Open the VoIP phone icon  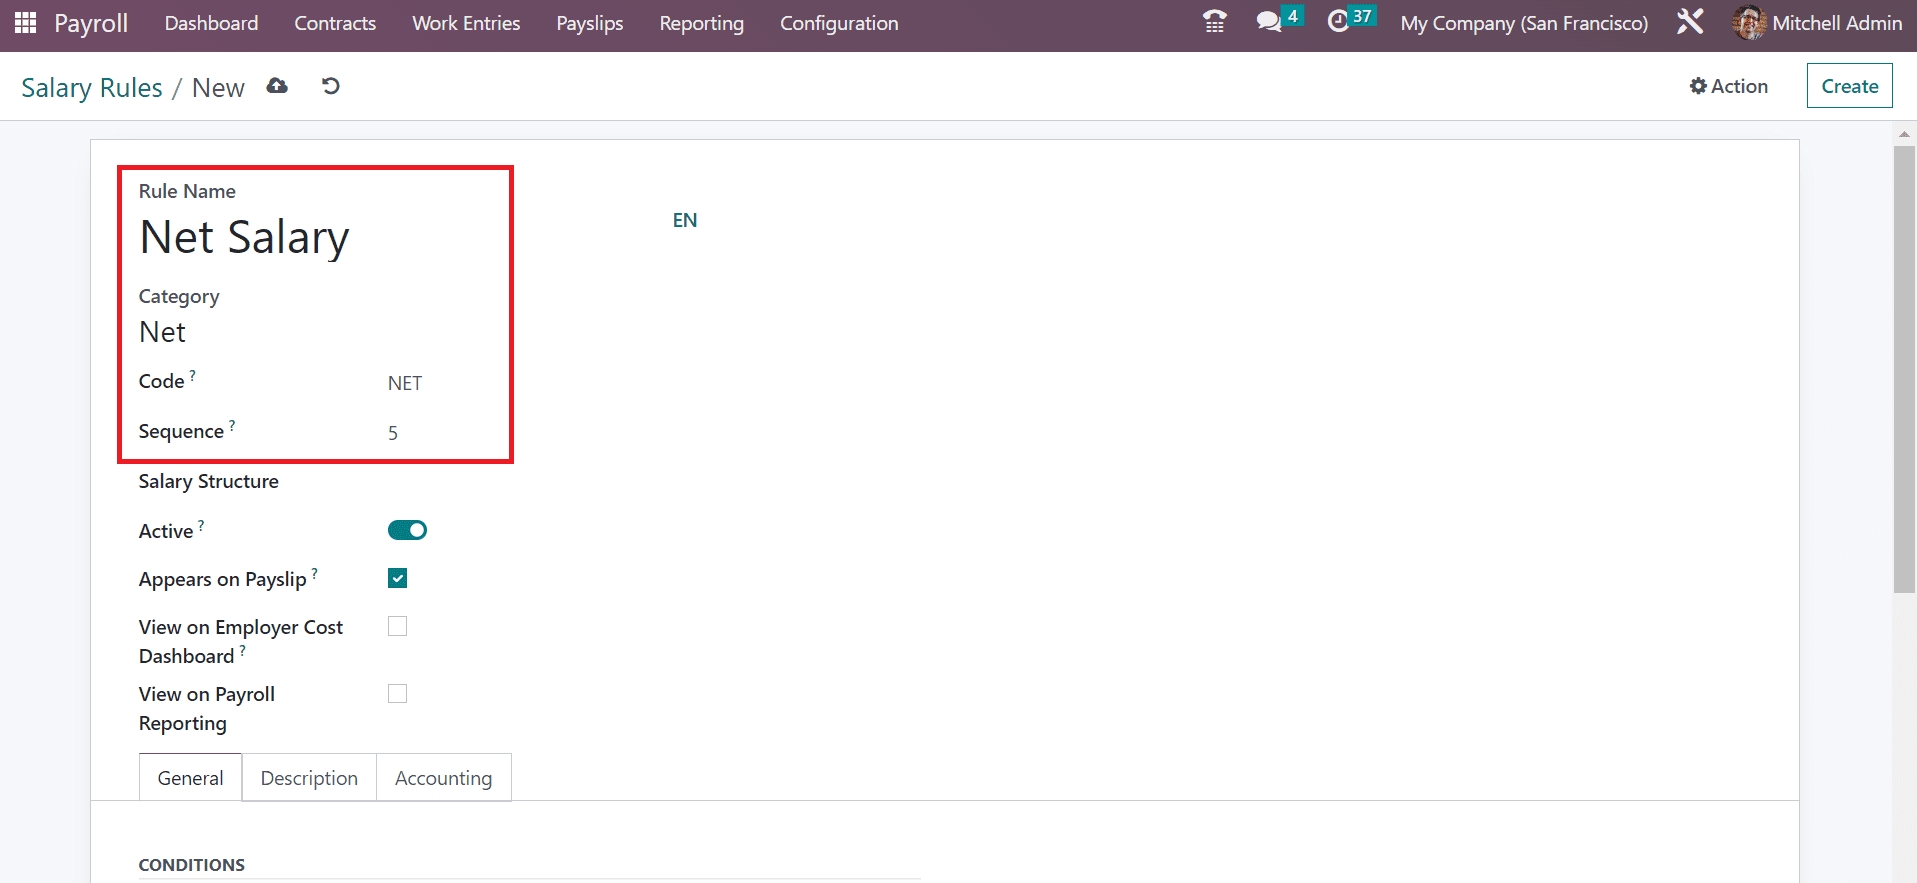click(1214, 22)
